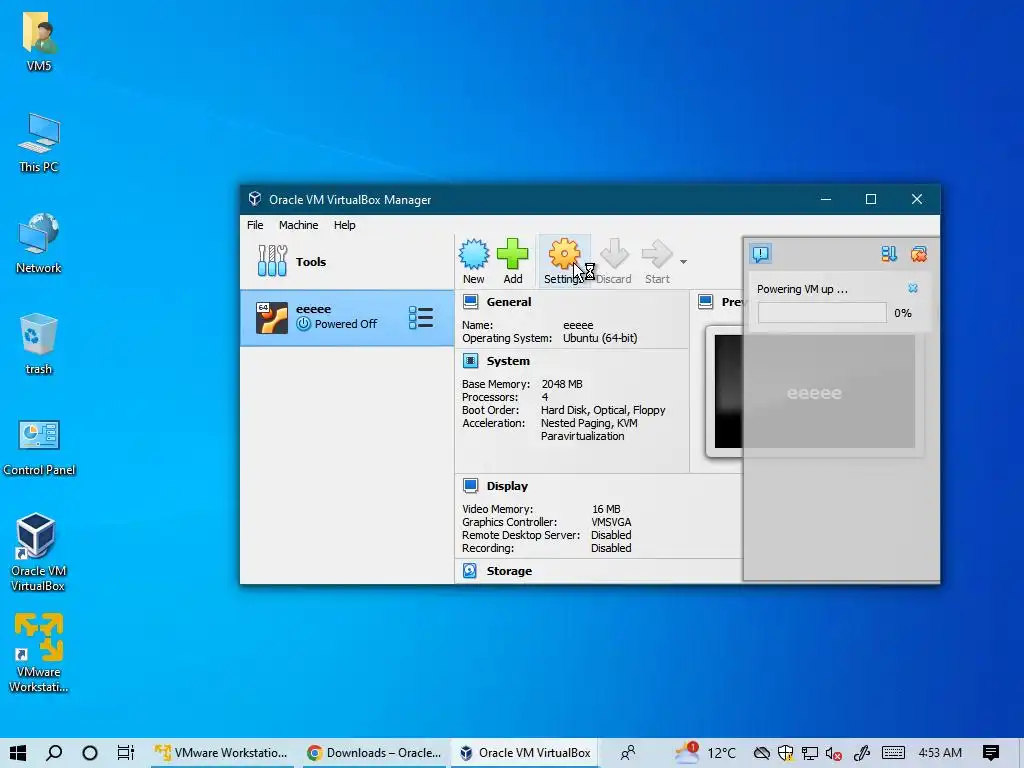The height and width of the screenshot is (768, 1024).
Task: Open the File menu
Action: click(x=255, y=225)
